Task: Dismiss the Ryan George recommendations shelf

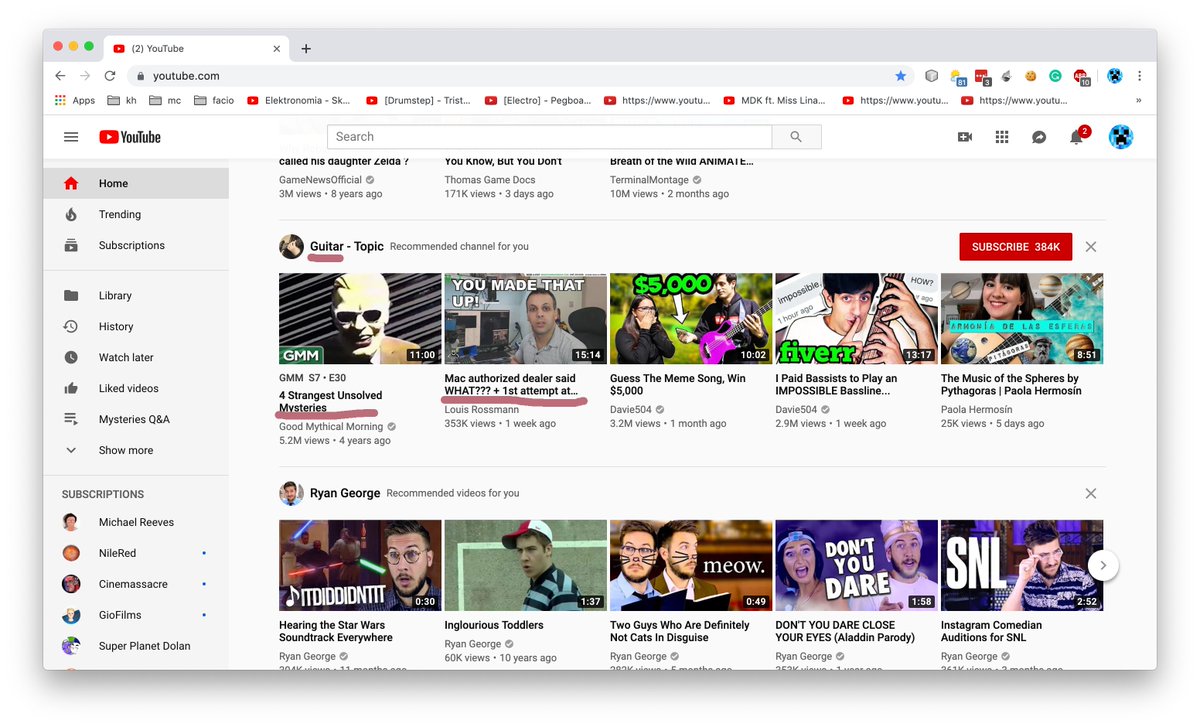Action: [1091, 493]
